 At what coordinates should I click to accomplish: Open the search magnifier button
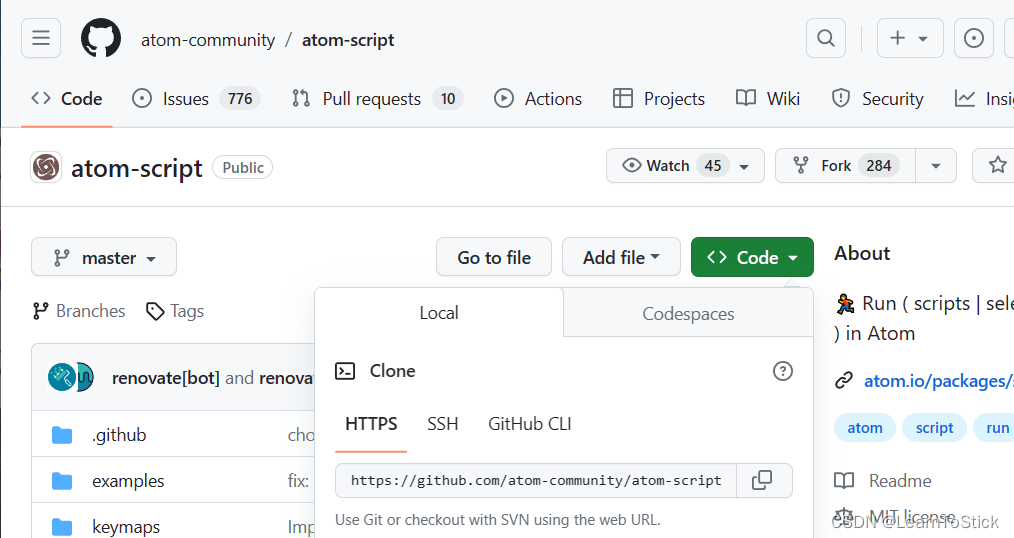point(826,38)
